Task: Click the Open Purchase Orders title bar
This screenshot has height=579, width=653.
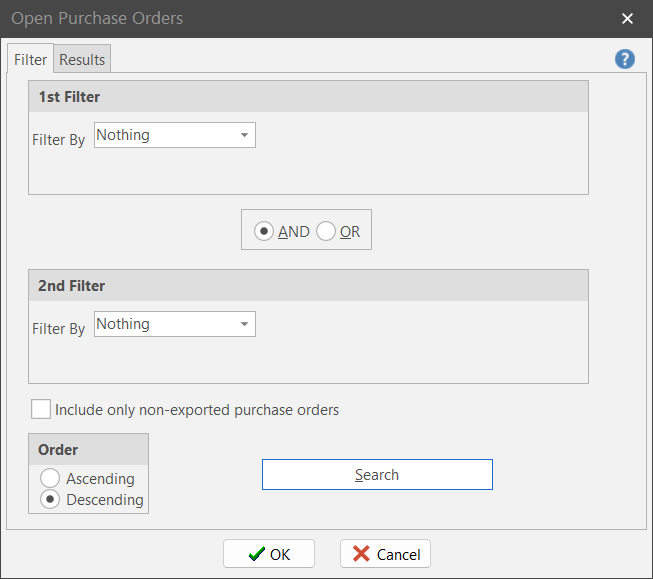Action: pyautogui.click(x=300, y=19)
